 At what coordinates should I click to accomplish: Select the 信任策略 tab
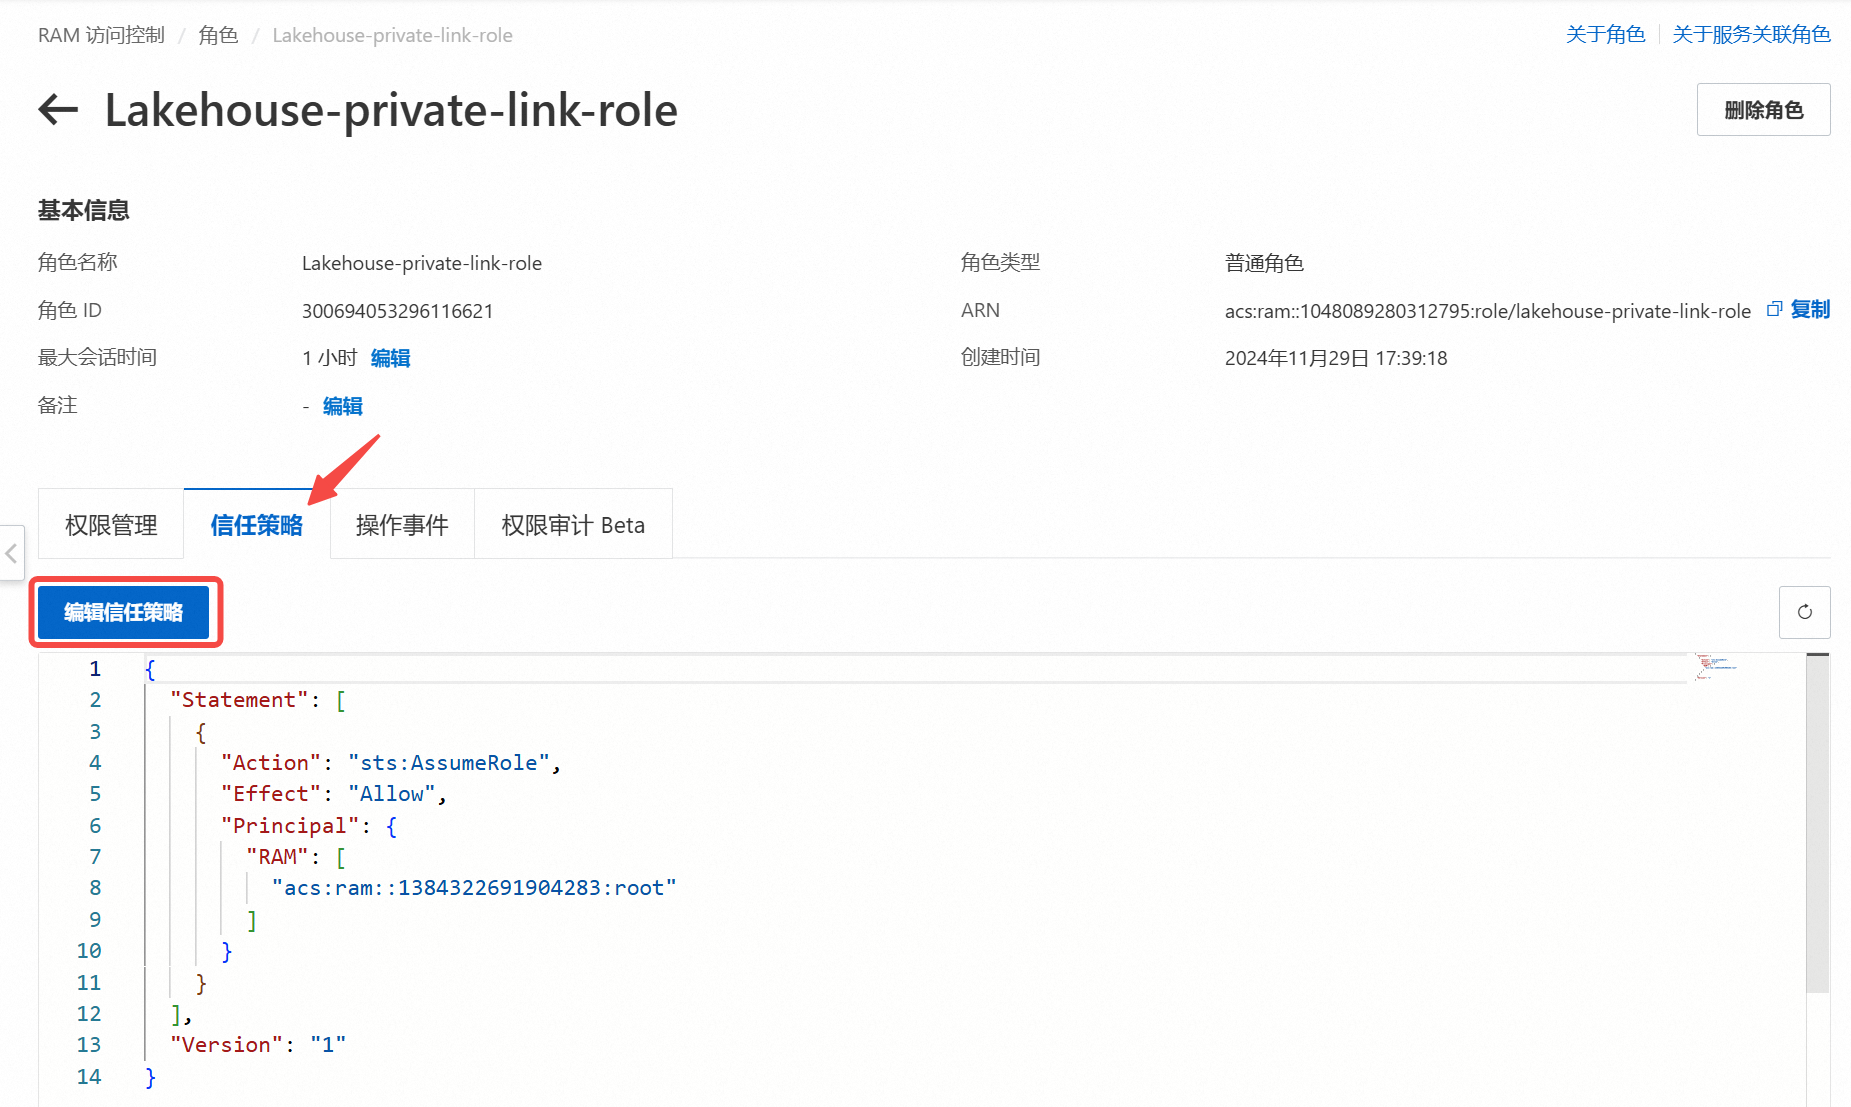coord(256,525)
